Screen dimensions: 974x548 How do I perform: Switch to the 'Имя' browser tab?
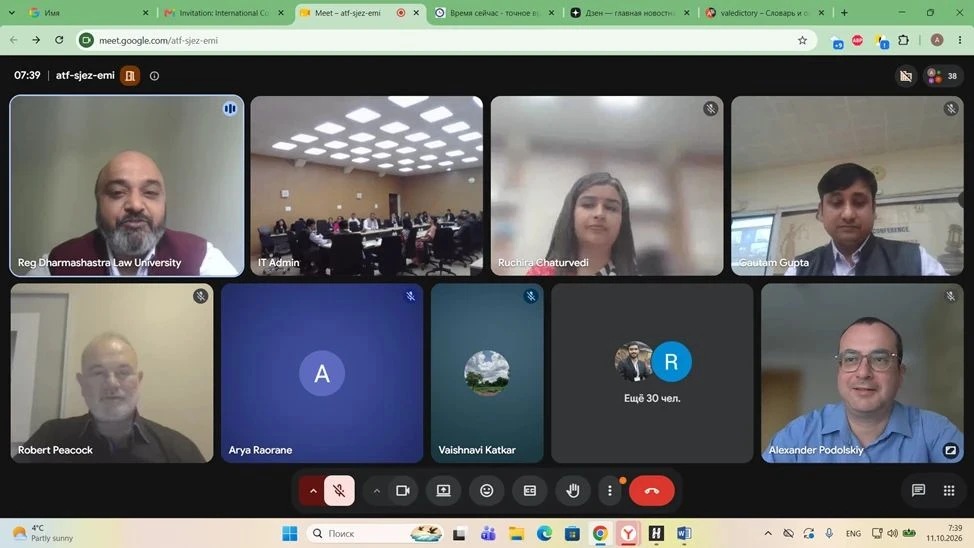[87, 12]
